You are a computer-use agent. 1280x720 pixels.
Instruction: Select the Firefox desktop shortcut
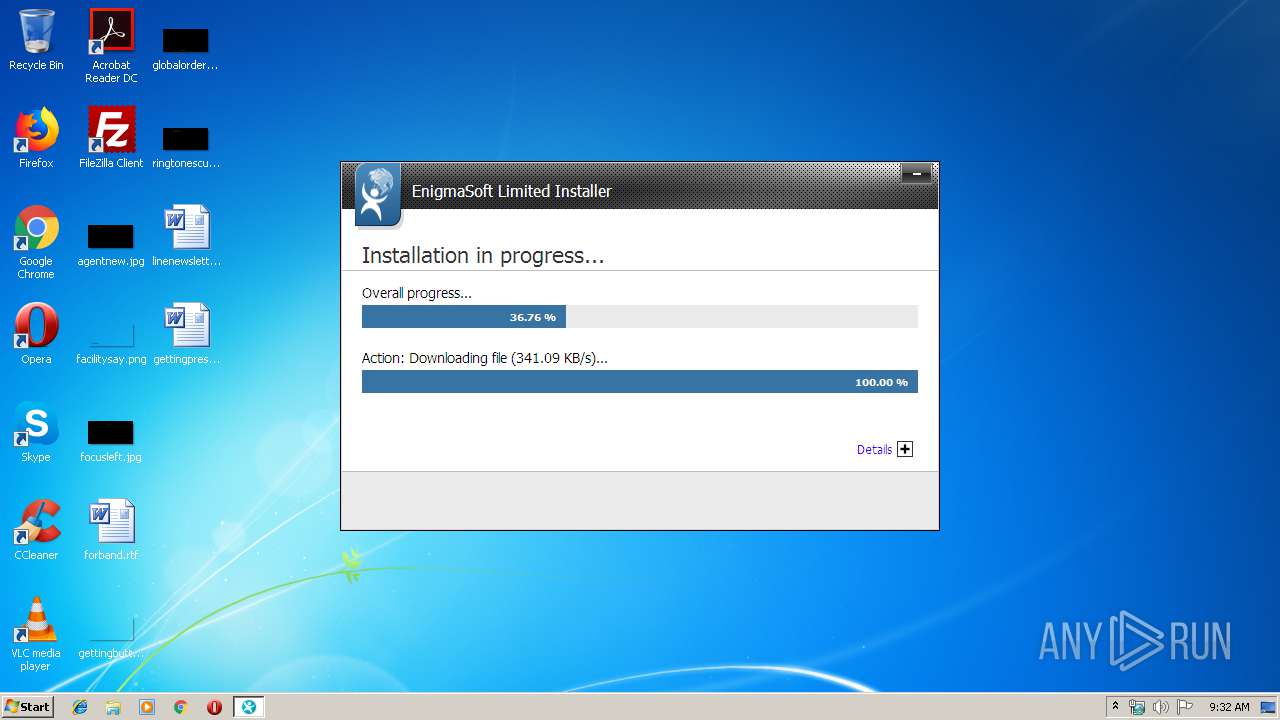pyautogui.click(x=36, y=139)
